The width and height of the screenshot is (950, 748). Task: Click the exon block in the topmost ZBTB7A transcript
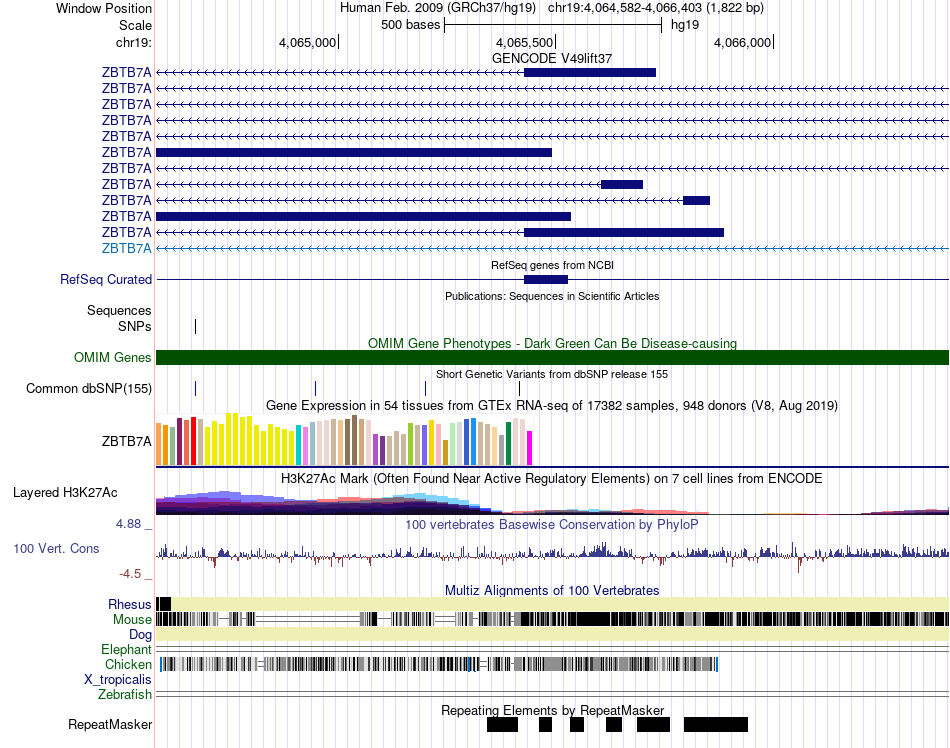click(590, 73)
